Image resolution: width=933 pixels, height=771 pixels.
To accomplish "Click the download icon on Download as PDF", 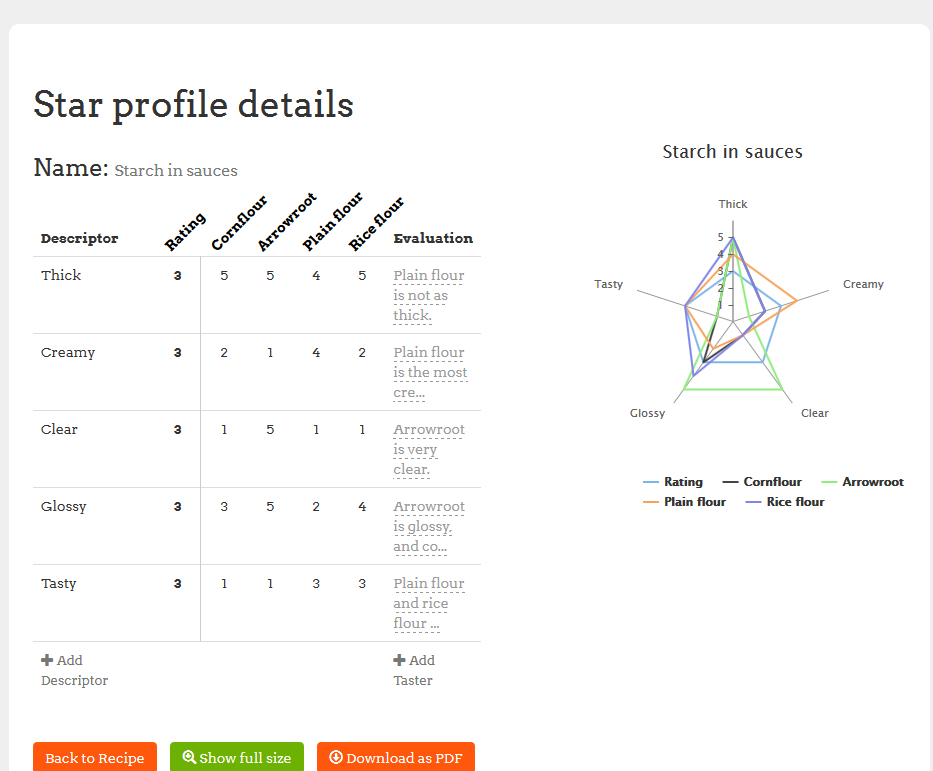I will click(x=336, y=758).
